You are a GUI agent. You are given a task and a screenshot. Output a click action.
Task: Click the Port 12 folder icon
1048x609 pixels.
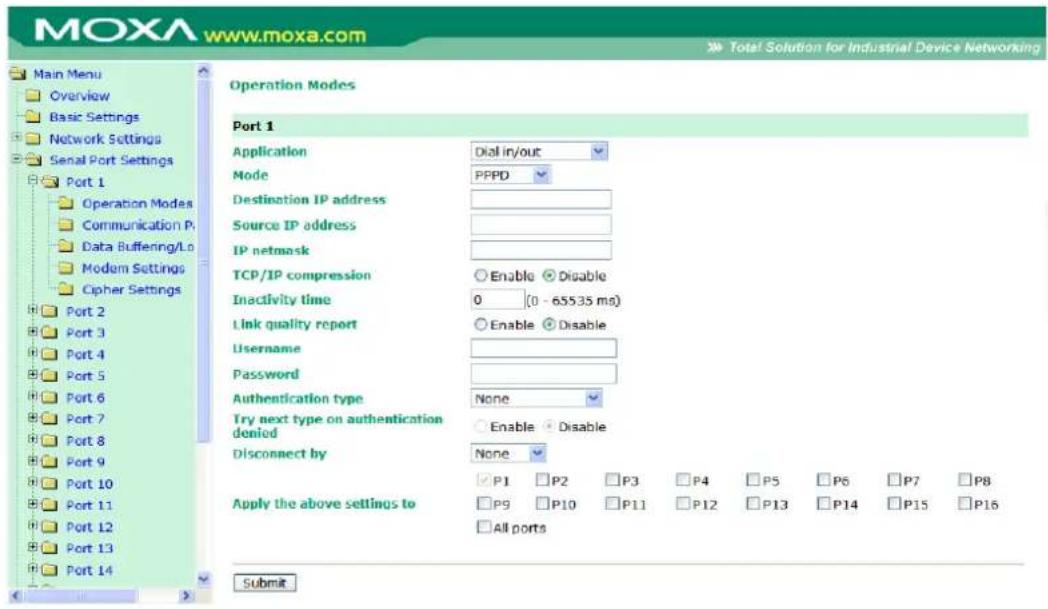point(50,527)
